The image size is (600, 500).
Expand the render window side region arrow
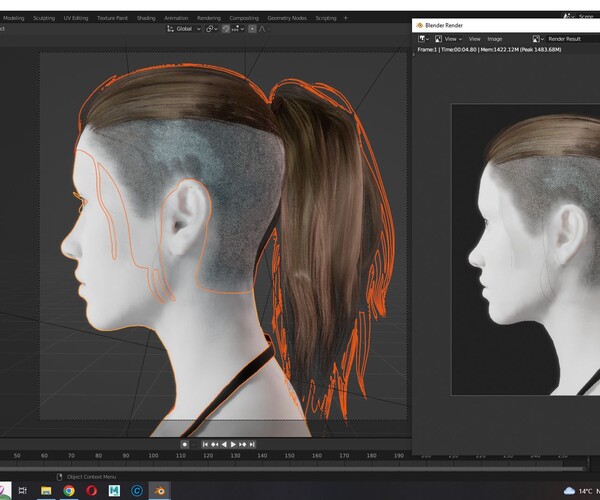413,54
